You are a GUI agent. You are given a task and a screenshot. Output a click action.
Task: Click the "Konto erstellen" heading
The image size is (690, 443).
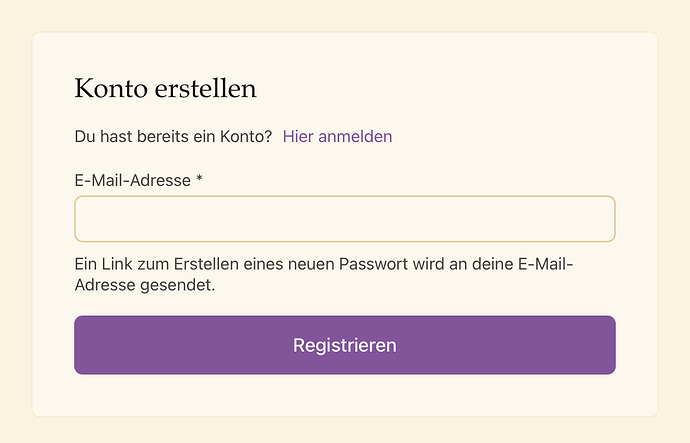[165, 88]
